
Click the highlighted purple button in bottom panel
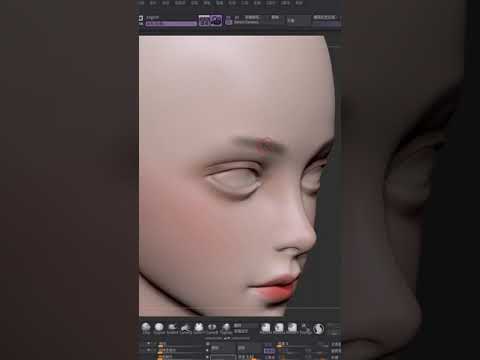point(269,351)
